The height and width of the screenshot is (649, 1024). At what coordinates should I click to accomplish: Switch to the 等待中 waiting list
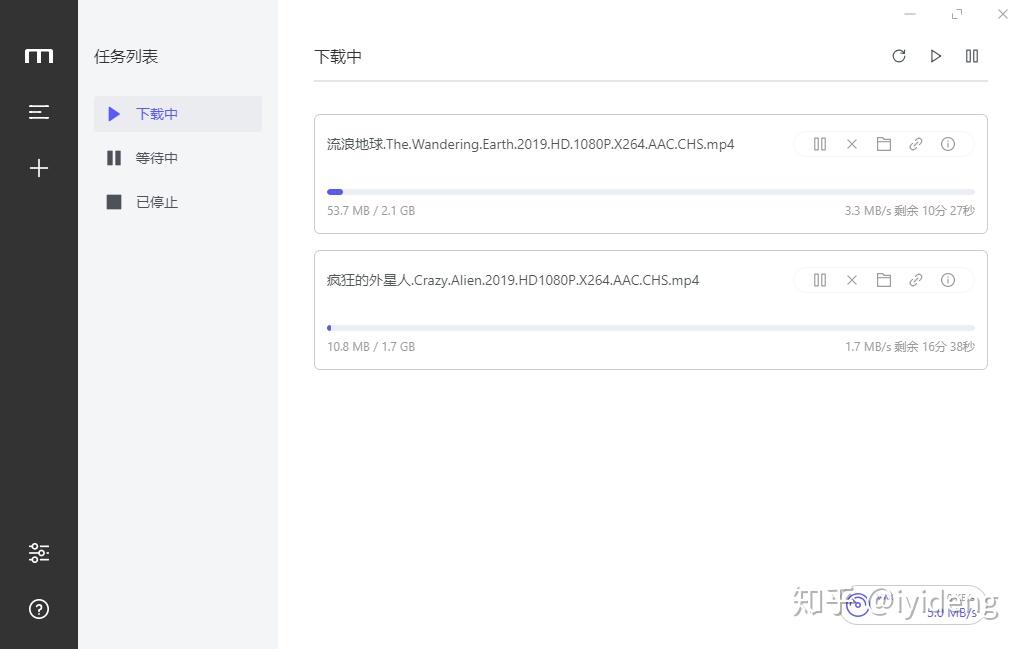click(156, 157)
